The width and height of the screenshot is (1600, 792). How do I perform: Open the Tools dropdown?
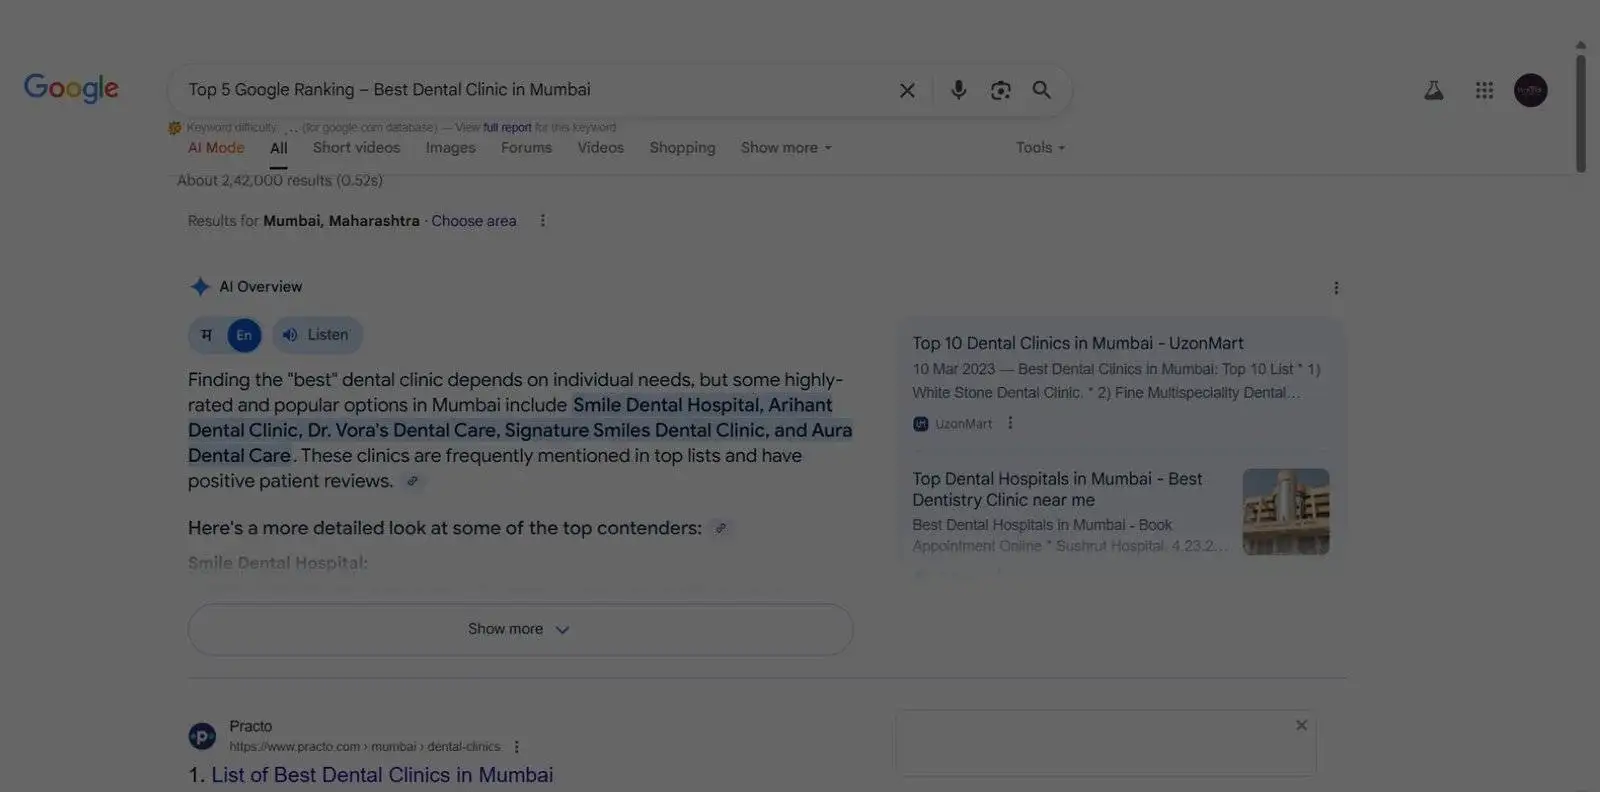[1040, 148]
